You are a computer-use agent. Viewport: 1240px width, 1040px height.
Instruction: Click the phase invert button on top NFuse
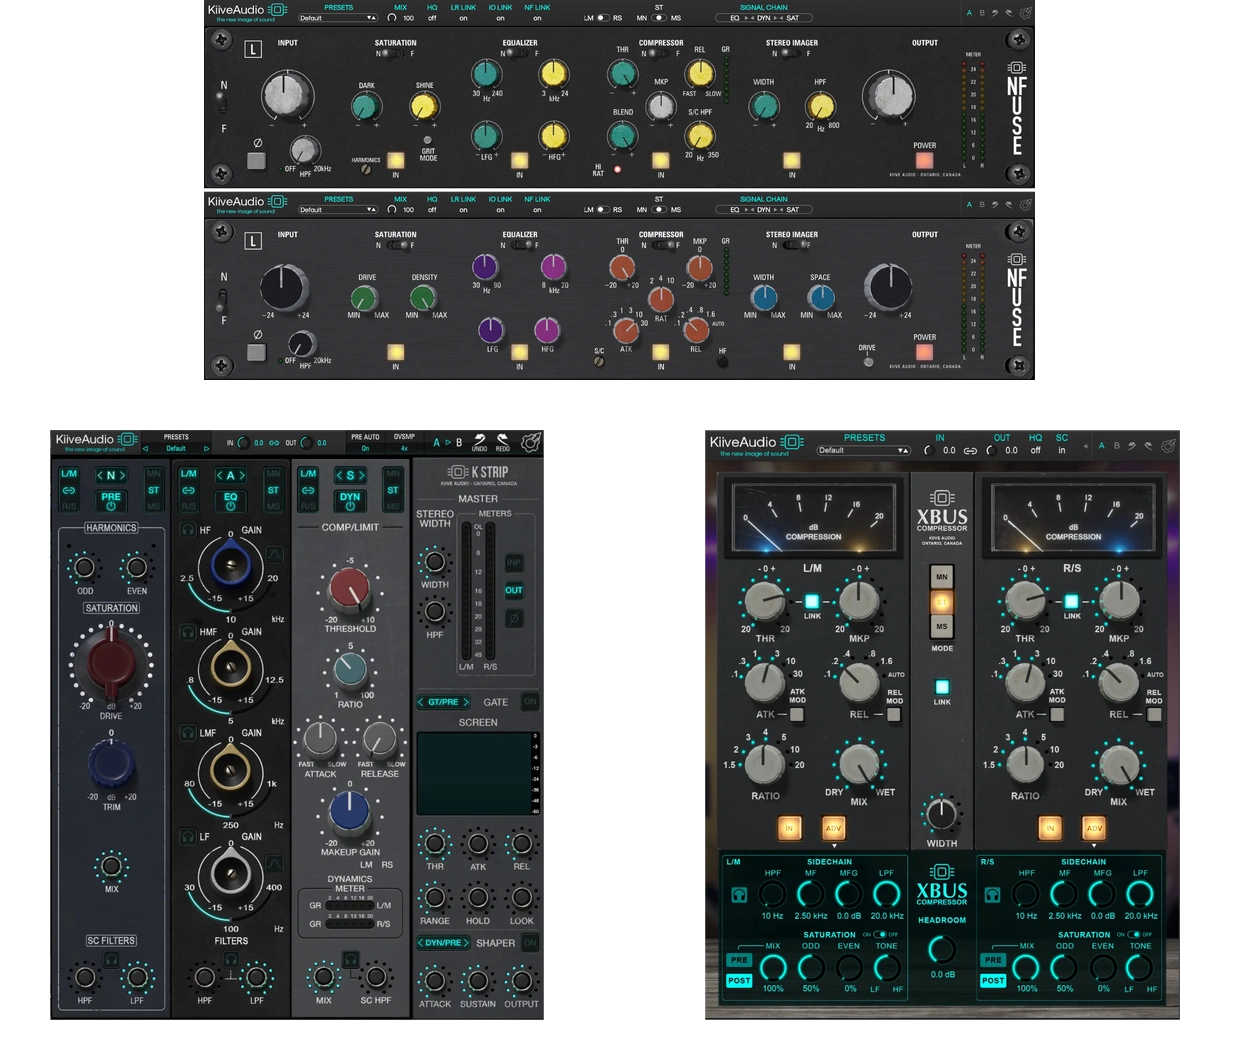point(257,160)
